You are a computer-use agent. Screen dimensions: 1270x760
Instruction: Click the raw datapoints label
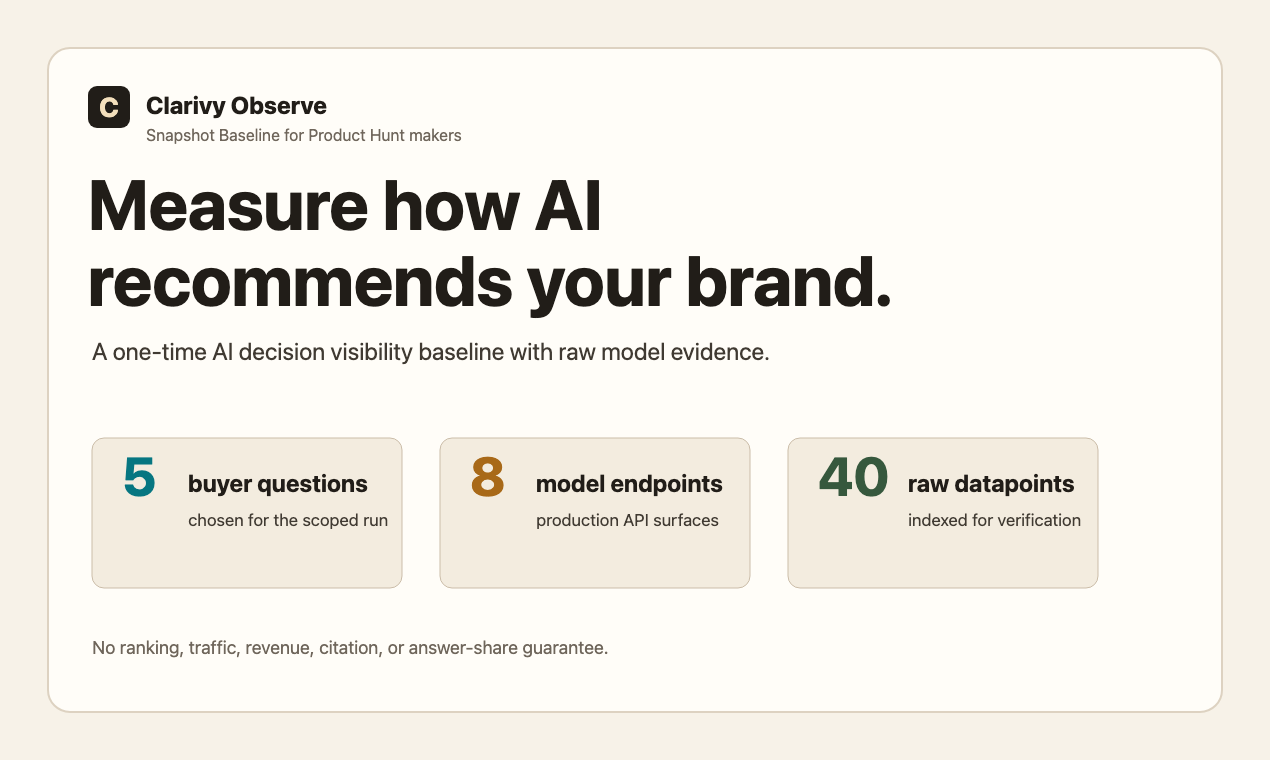tap(991, 484)
